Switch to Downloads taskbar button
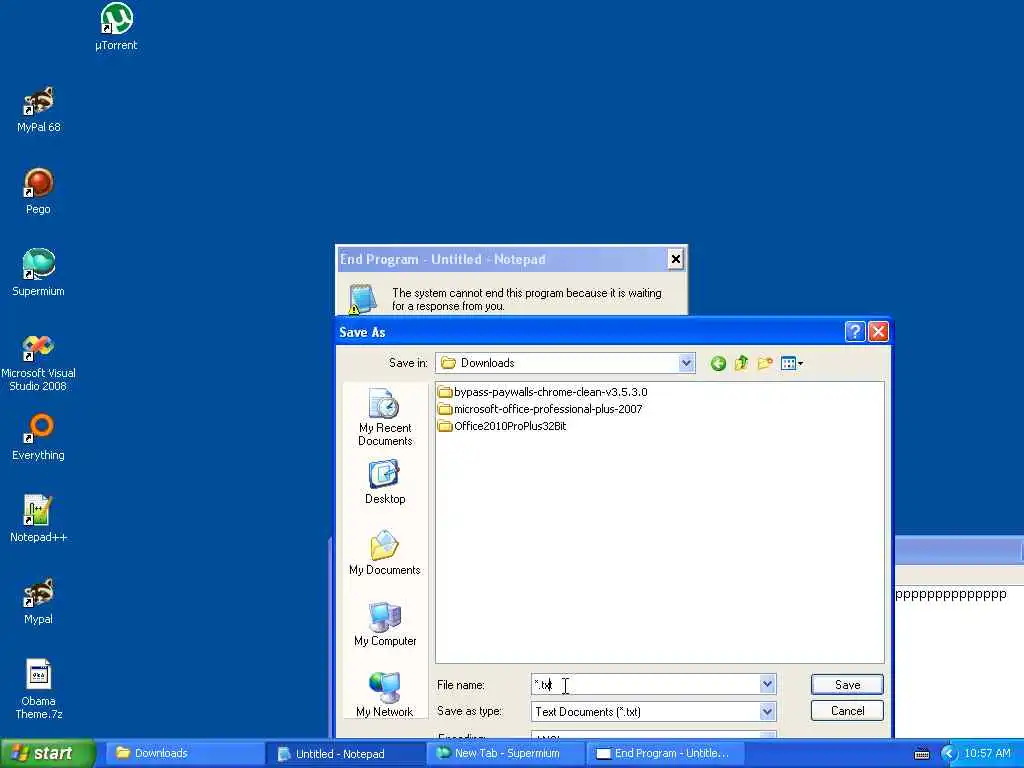1024x768 pixels. [x=183, y=753]
